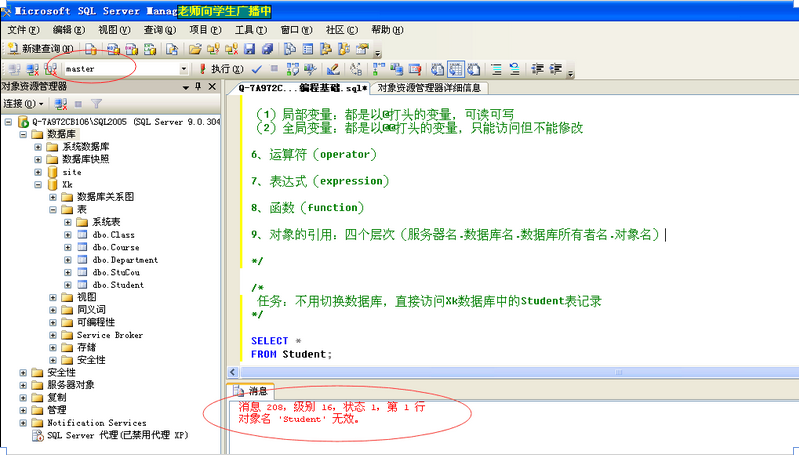
Task: Open the View (视图) menu
Action: click(x=114, y=30)
